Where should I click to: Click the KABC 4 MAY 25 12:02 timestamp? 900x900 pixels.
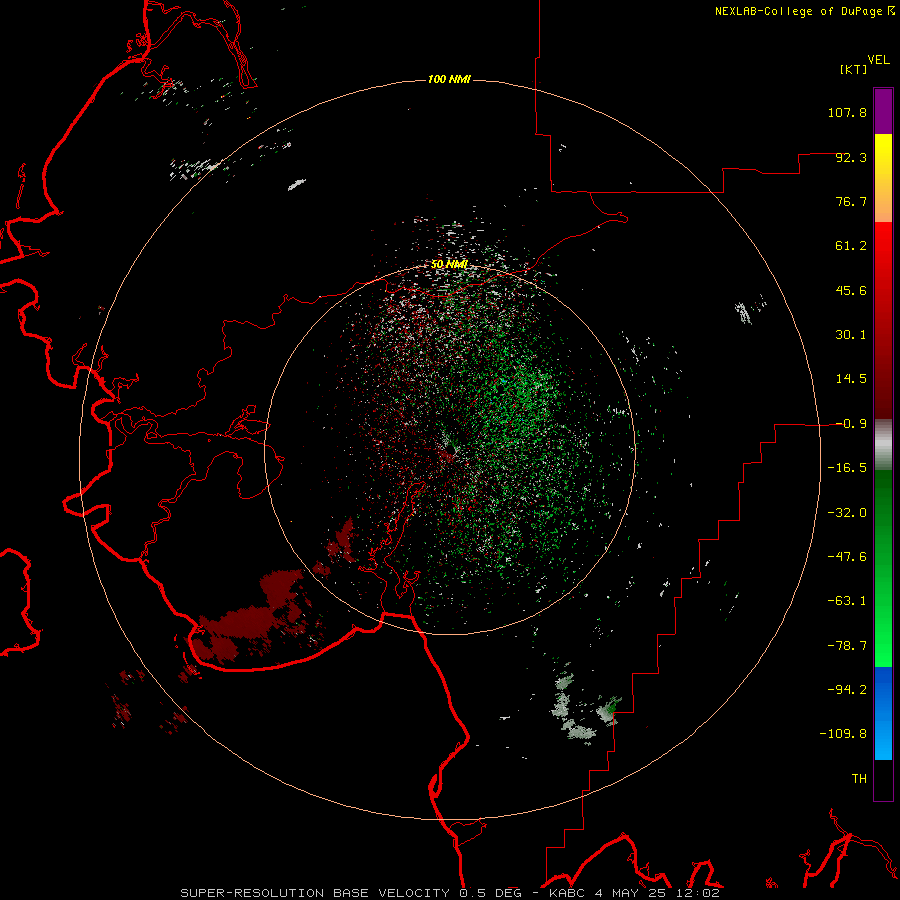click(x=634, y=893)
